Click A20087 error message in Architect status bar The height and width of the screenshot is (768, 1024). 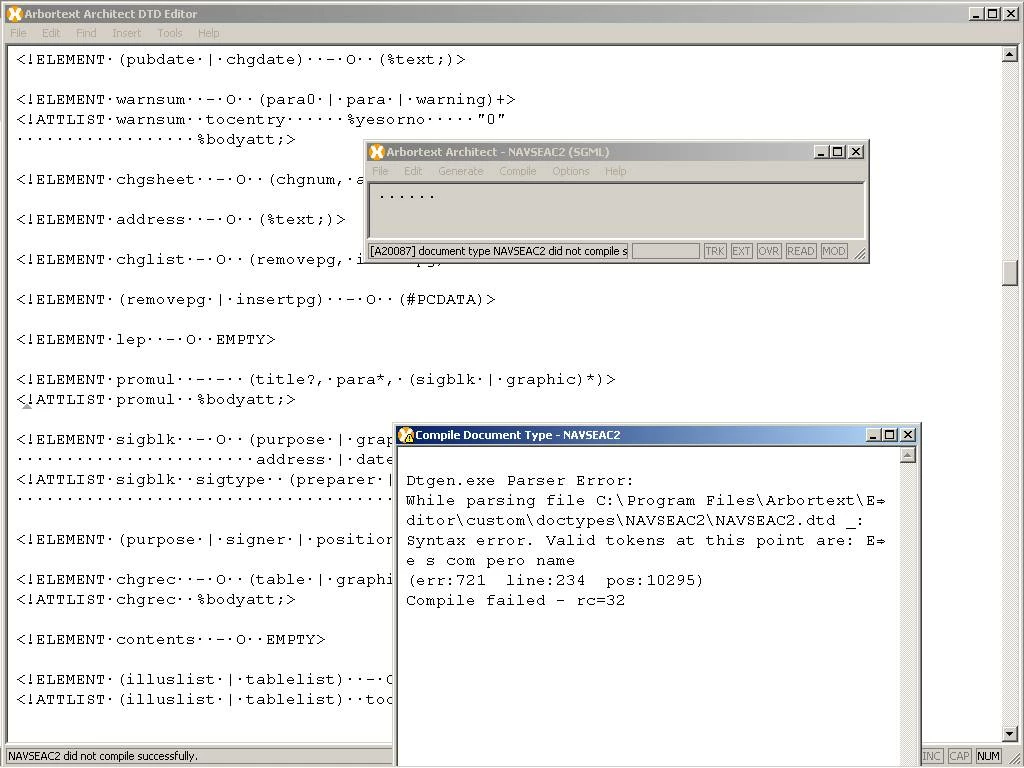click(x=498, y=251)
